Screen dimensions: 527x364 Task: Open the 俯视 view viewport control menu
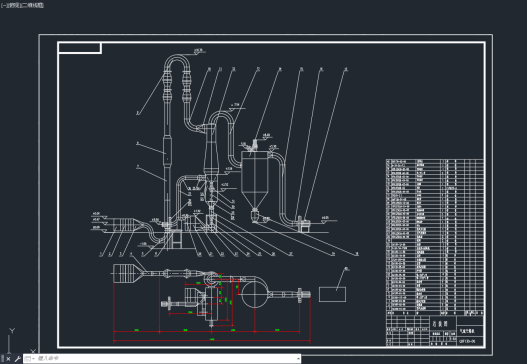tap(15, 5)
